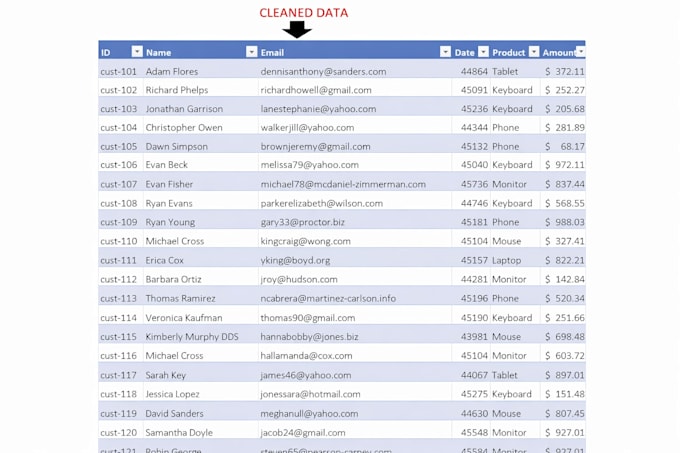Select the name Ryan Evans
The height and width of the screenshot is (453, 680).
coord(169,203)
